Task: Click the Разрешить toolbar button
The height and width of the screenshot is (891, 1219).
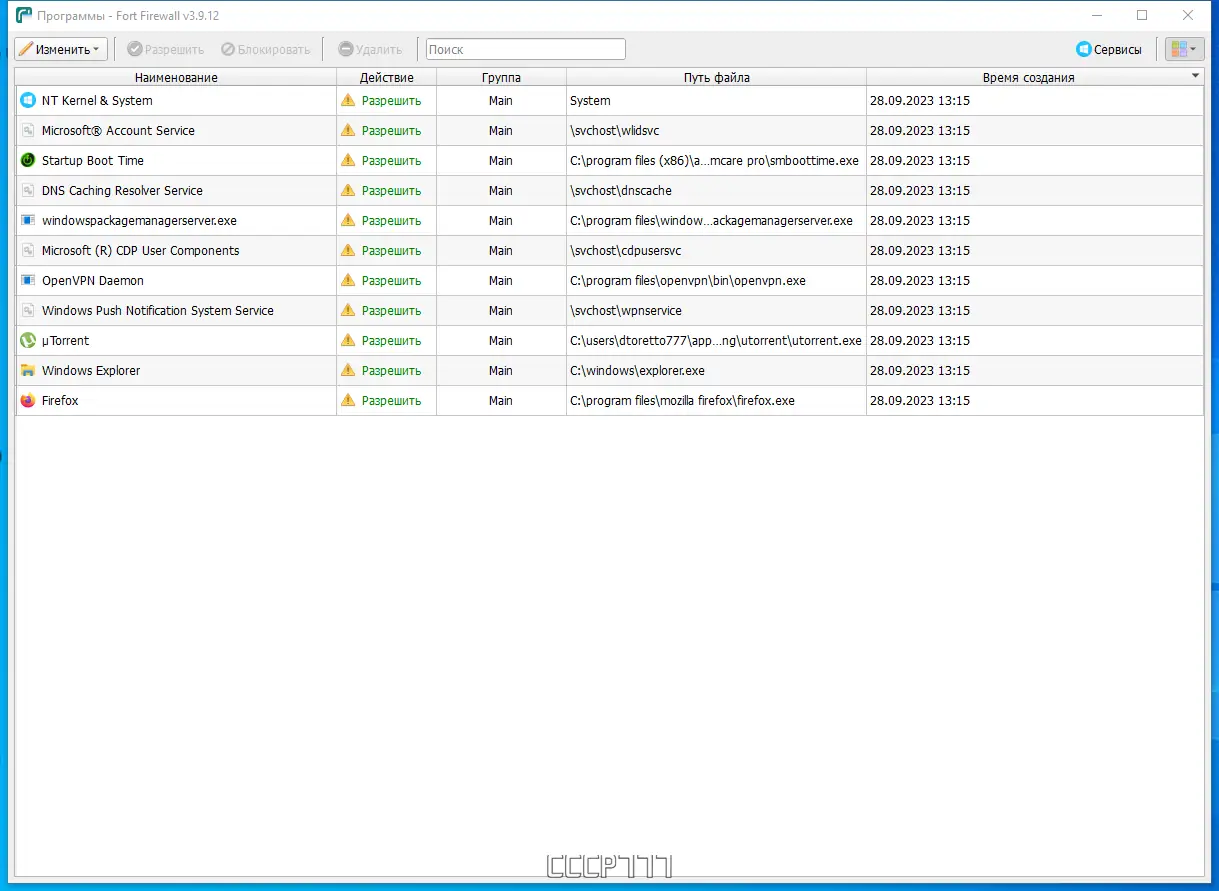Action: click(x=166, y=49)
